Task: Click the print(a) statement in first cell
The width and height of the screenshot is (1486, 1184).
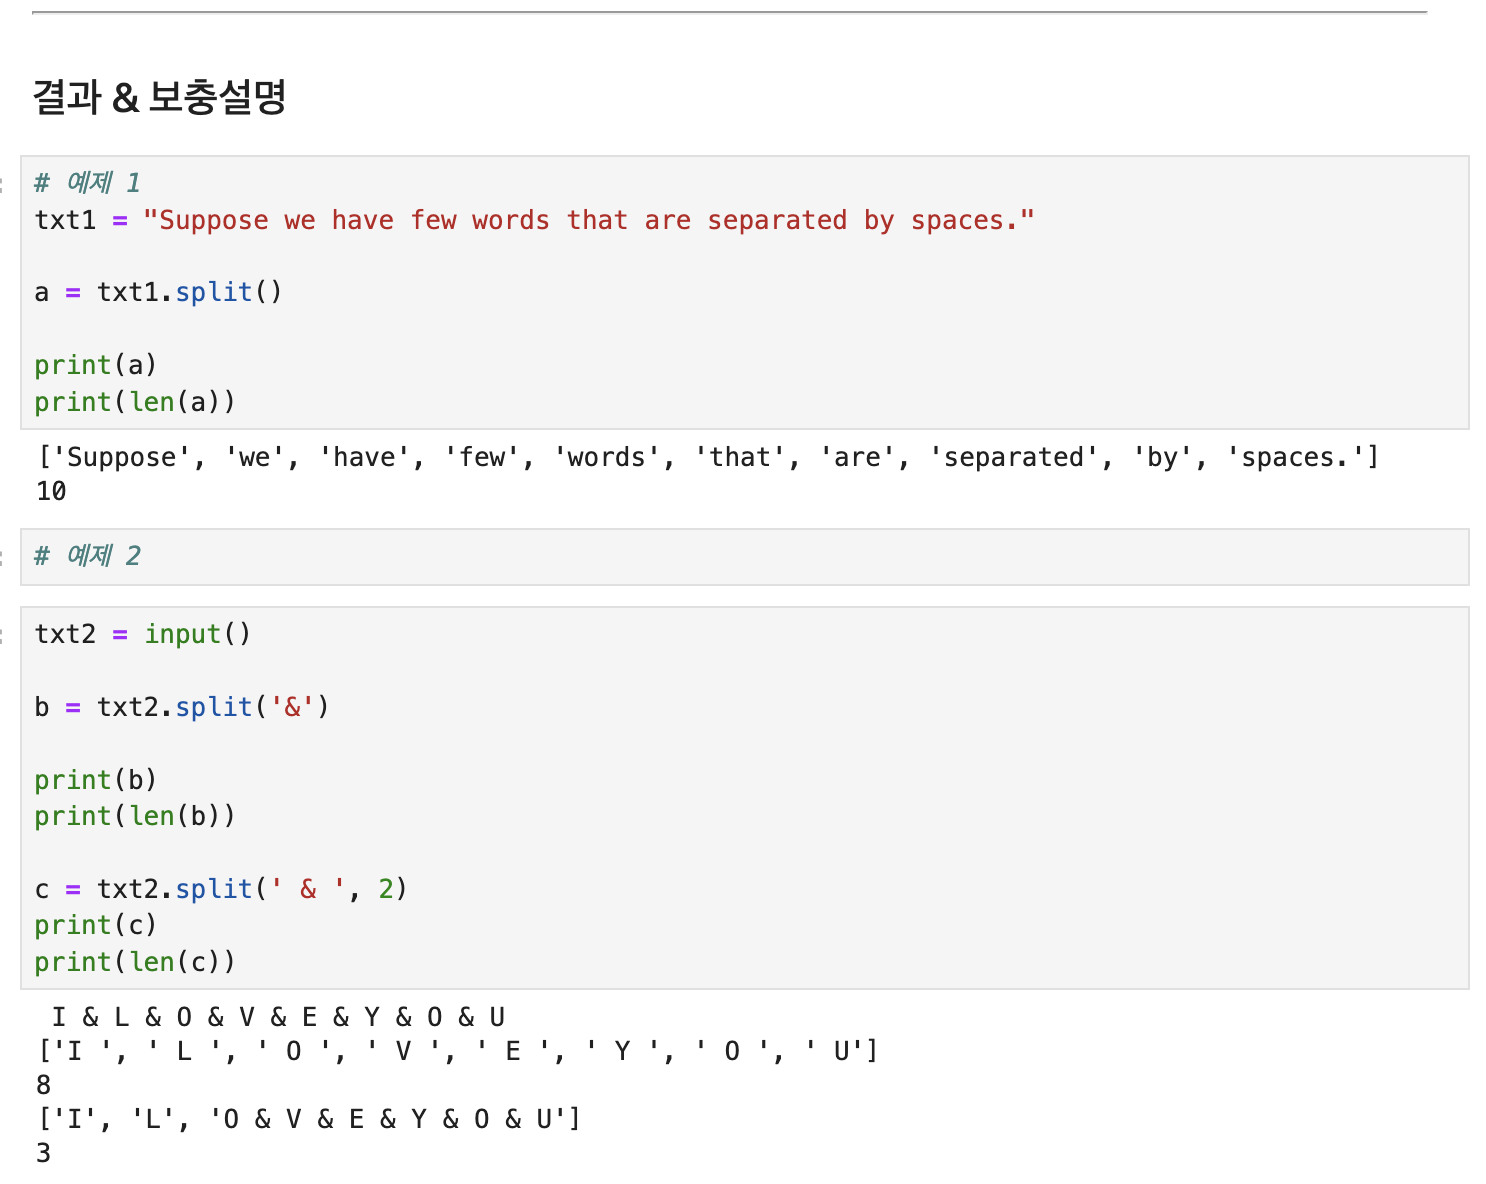Action: coord(96,365)
